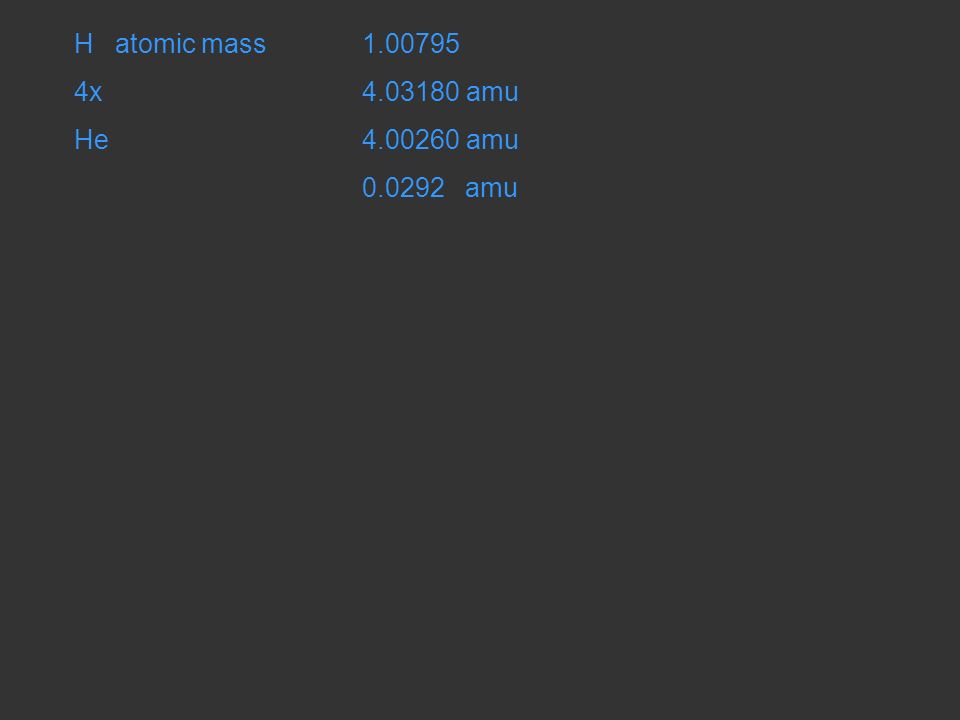The image size is (960, 720).
Task: Click the digit 4 in 4x
Action: [81, 92]
